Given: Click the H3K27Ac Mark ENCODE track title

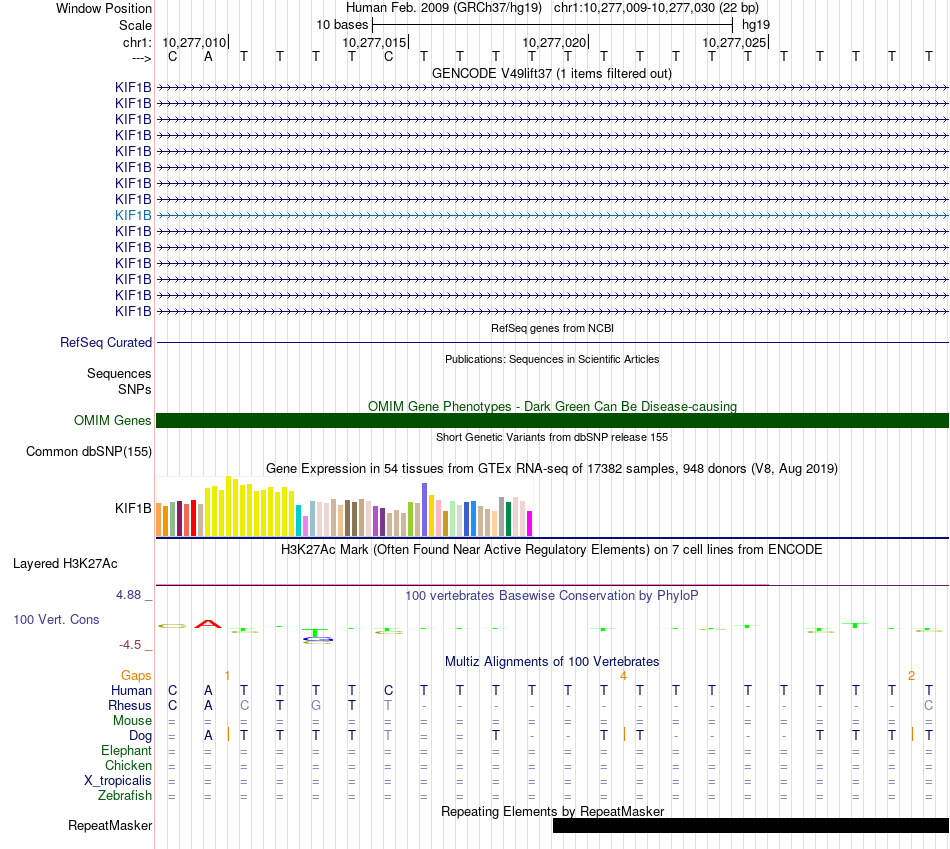Looking at the screenshot, I should 552,550.
